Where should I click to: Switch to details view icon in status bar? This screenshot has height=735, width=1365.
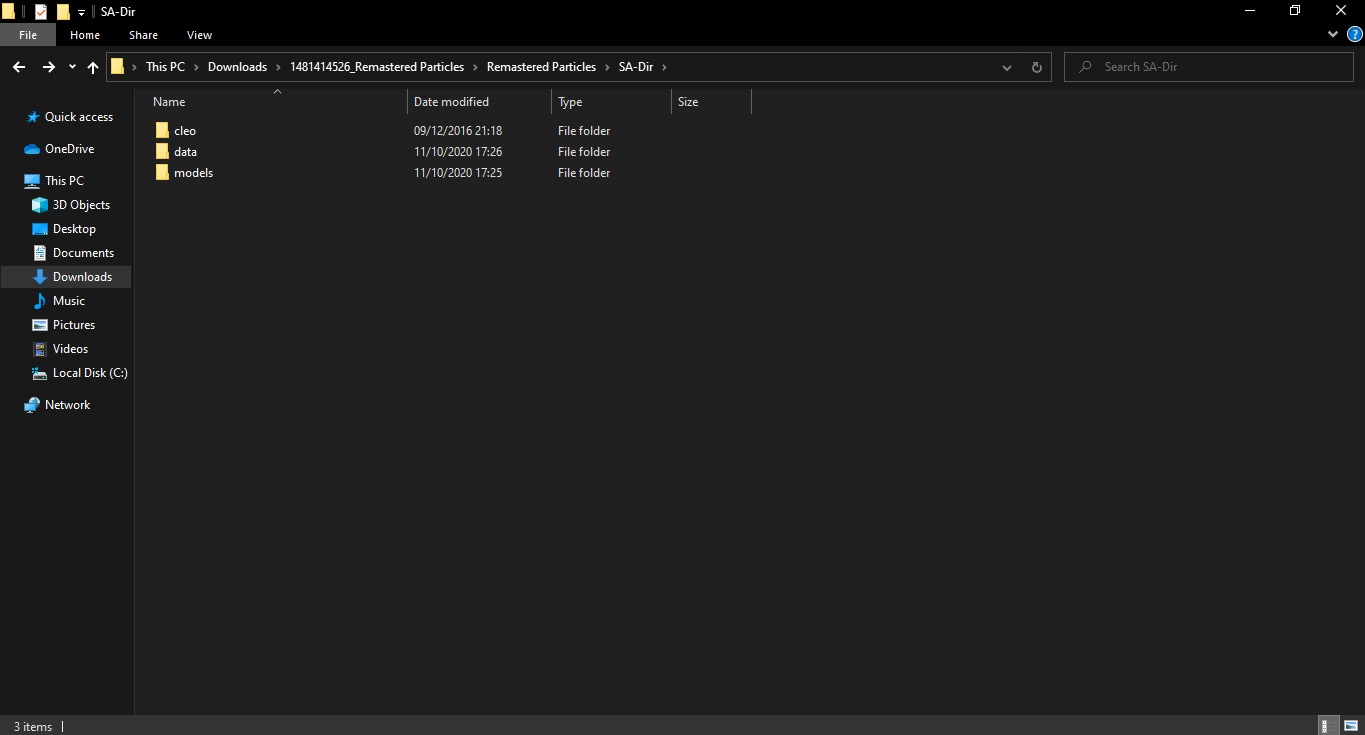(1329, 726)
